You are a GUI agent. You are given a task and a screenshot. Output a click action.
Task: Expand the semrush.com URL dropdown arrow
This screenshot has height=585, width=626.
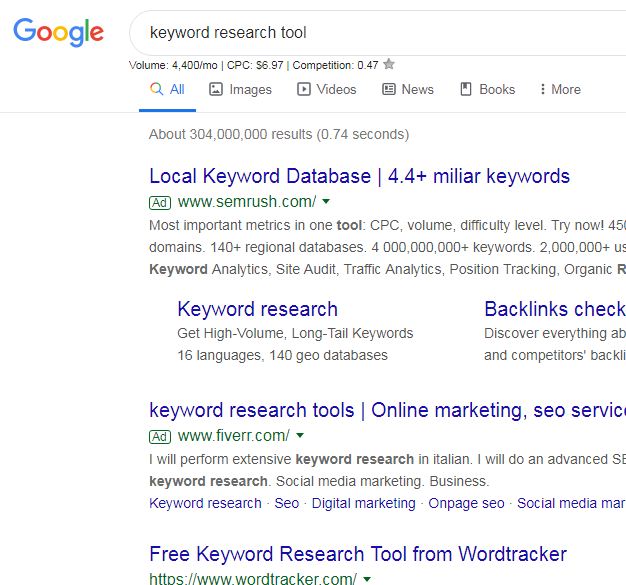tap(326, 201)
